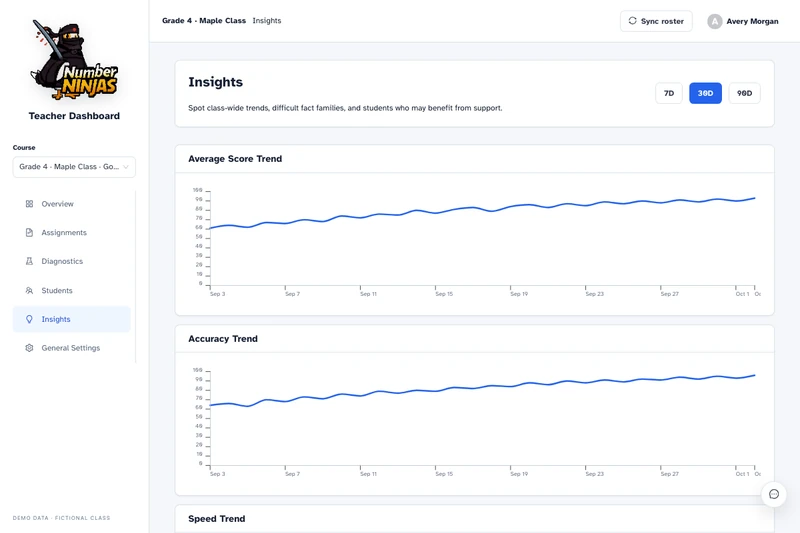Open Diagnostics in sidebar
This screenshot has width=800, height=533.
(71, 261)
